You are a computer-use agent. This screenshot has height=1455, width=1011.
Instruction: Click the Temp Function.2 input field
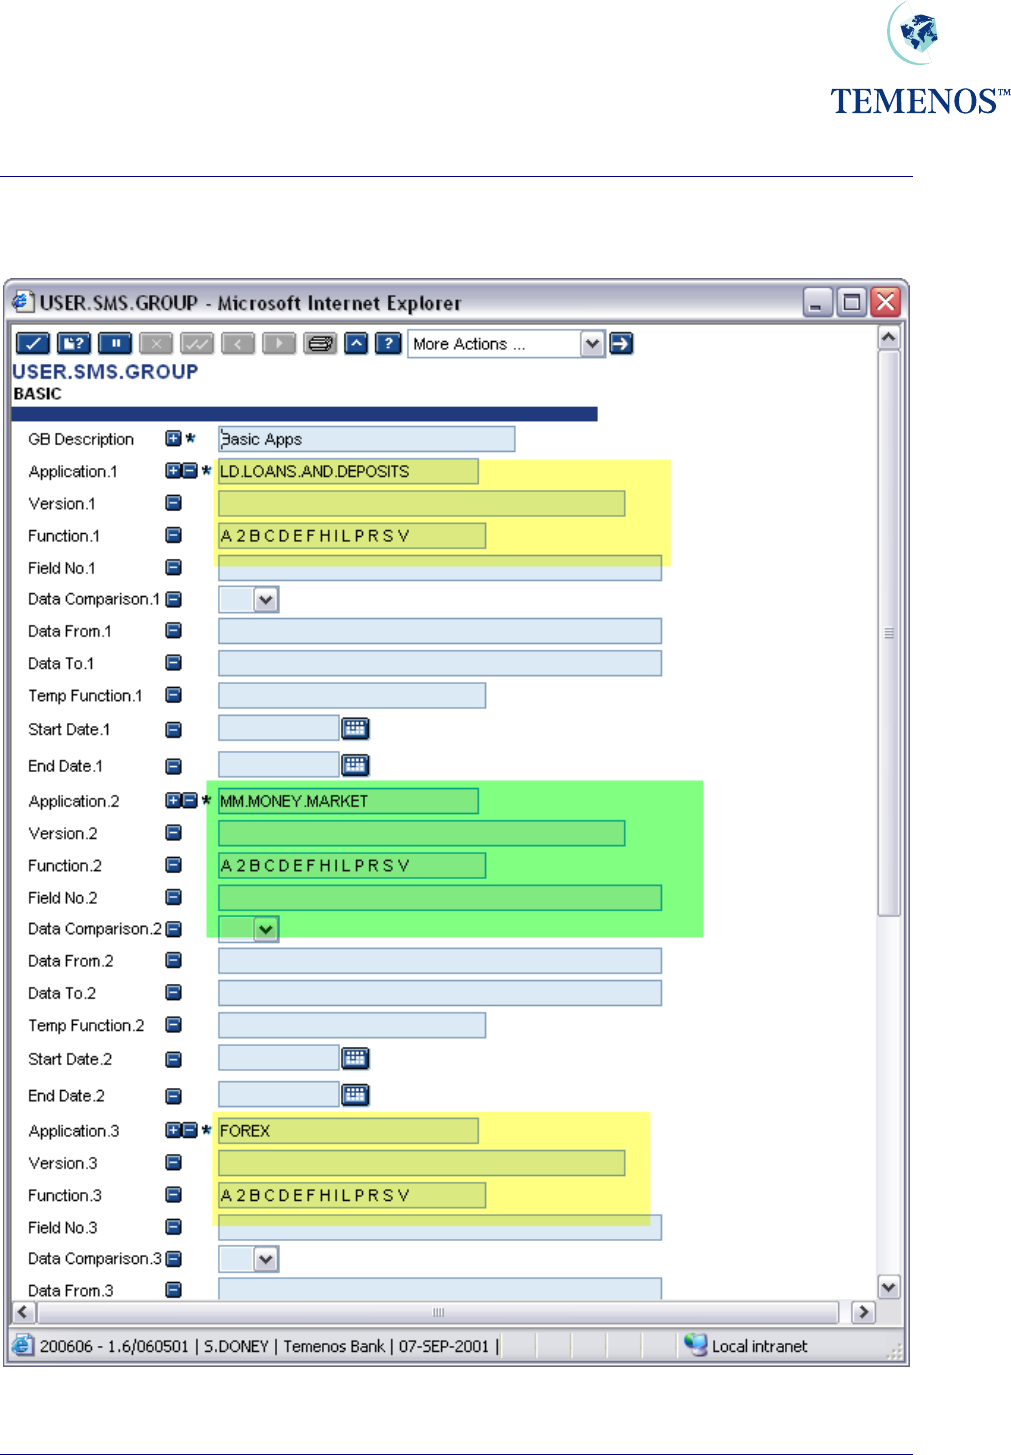coord(352,1025)
